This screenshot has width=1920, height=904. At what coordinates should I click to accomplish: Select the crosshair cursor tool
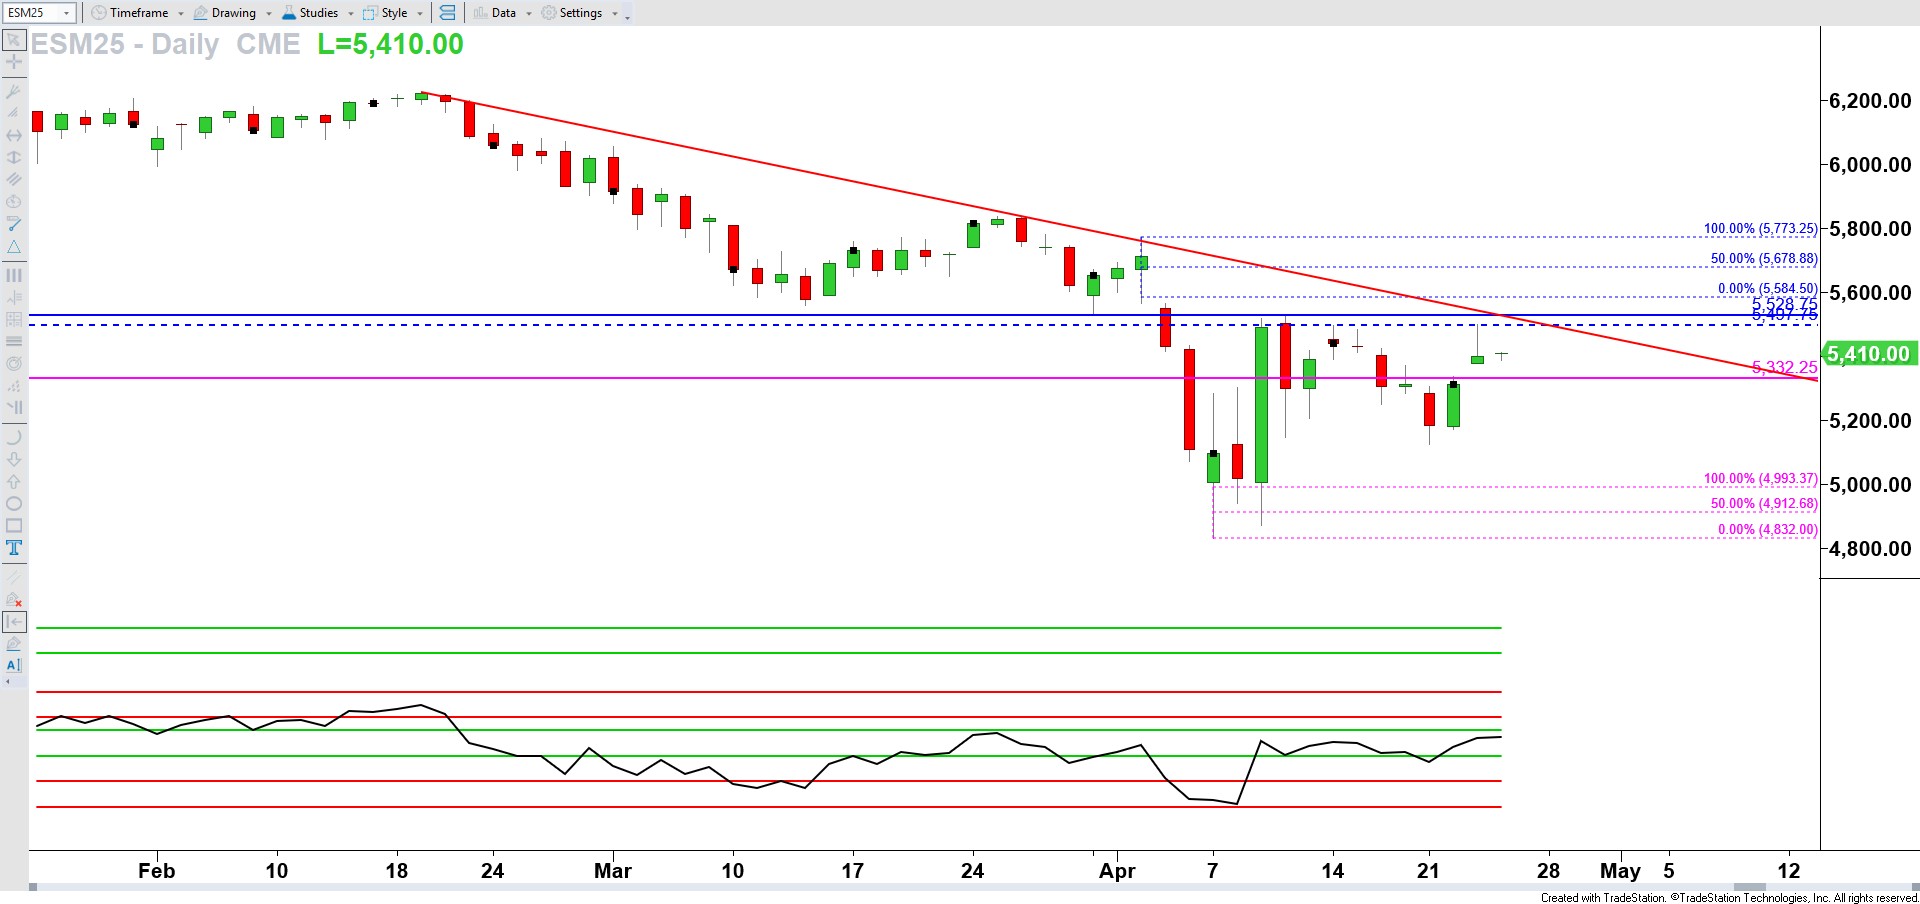(14, 62)
